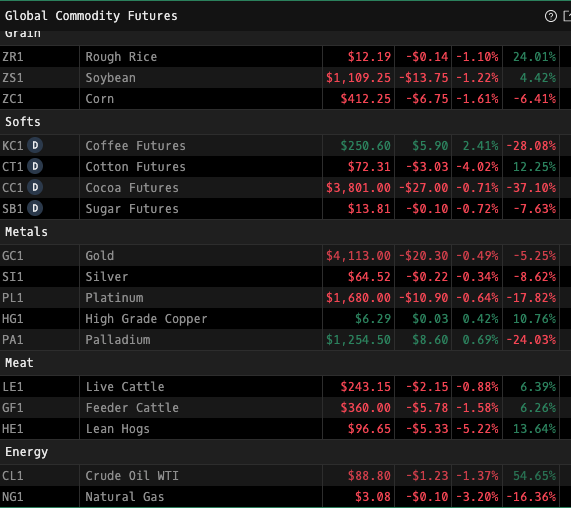The height and width of the screenshot is (508, 571).
Task: Select ticker SI1
Action: (x=13, y=277)
